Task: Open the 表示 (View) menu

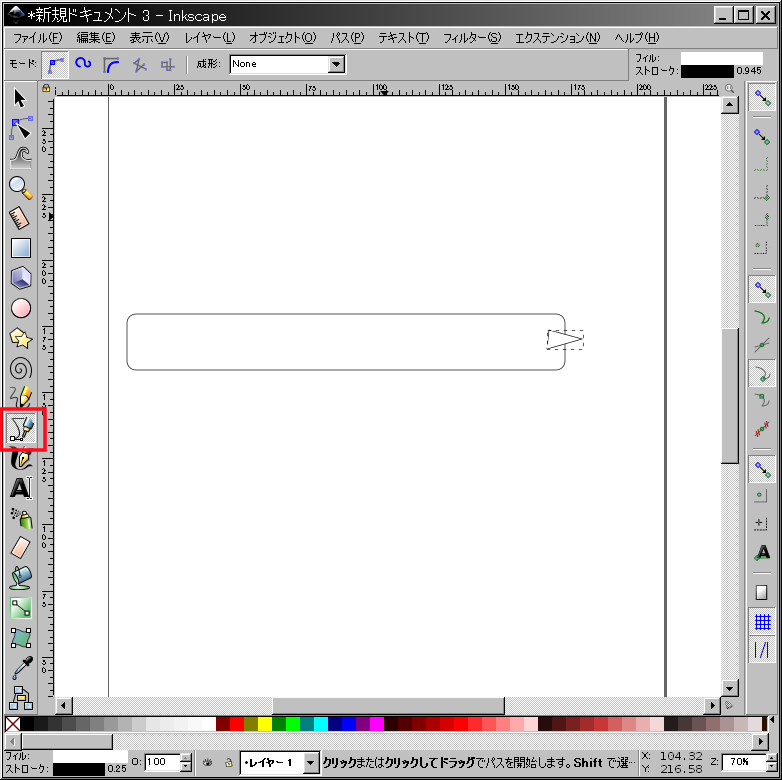Action: (x=149, y=38)
